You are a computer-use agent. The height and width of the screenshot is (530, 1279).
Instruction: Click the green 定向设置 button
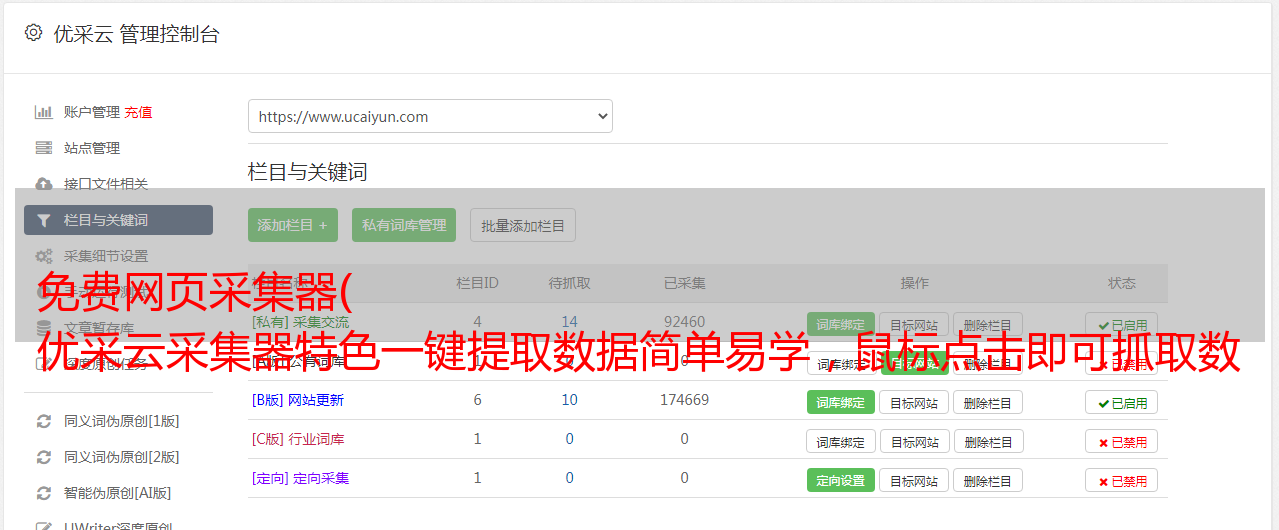(841, 480)
